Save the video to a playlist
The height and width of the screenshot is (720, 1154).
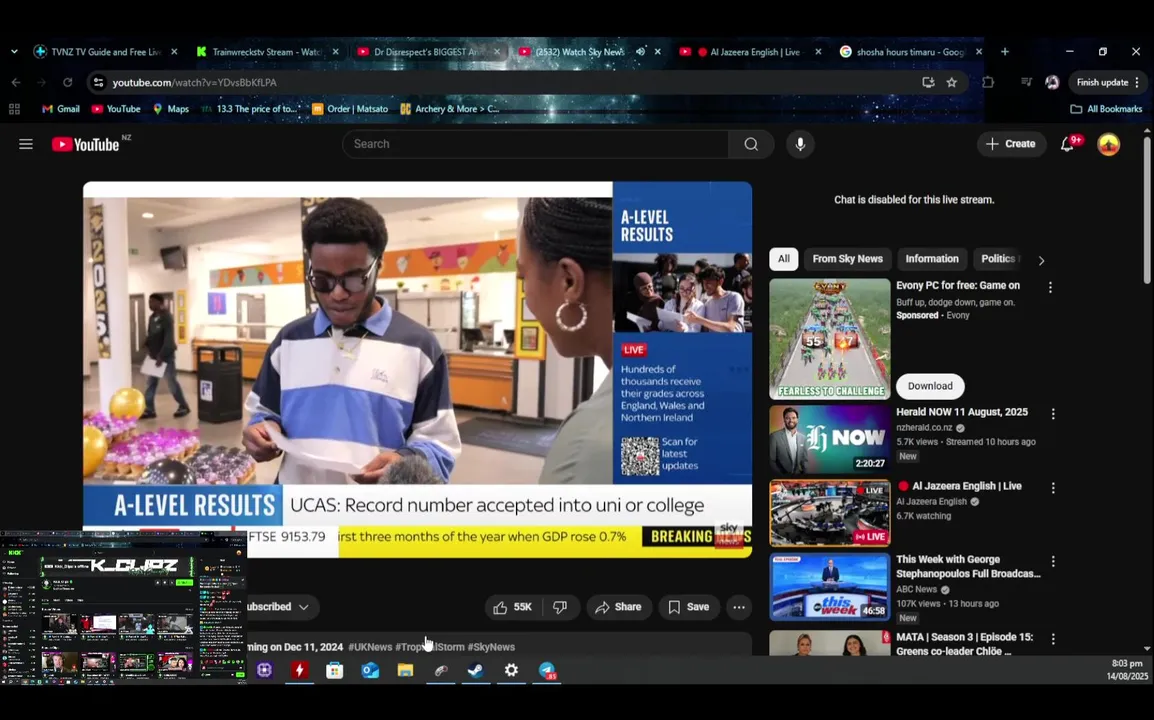point(689,607)
